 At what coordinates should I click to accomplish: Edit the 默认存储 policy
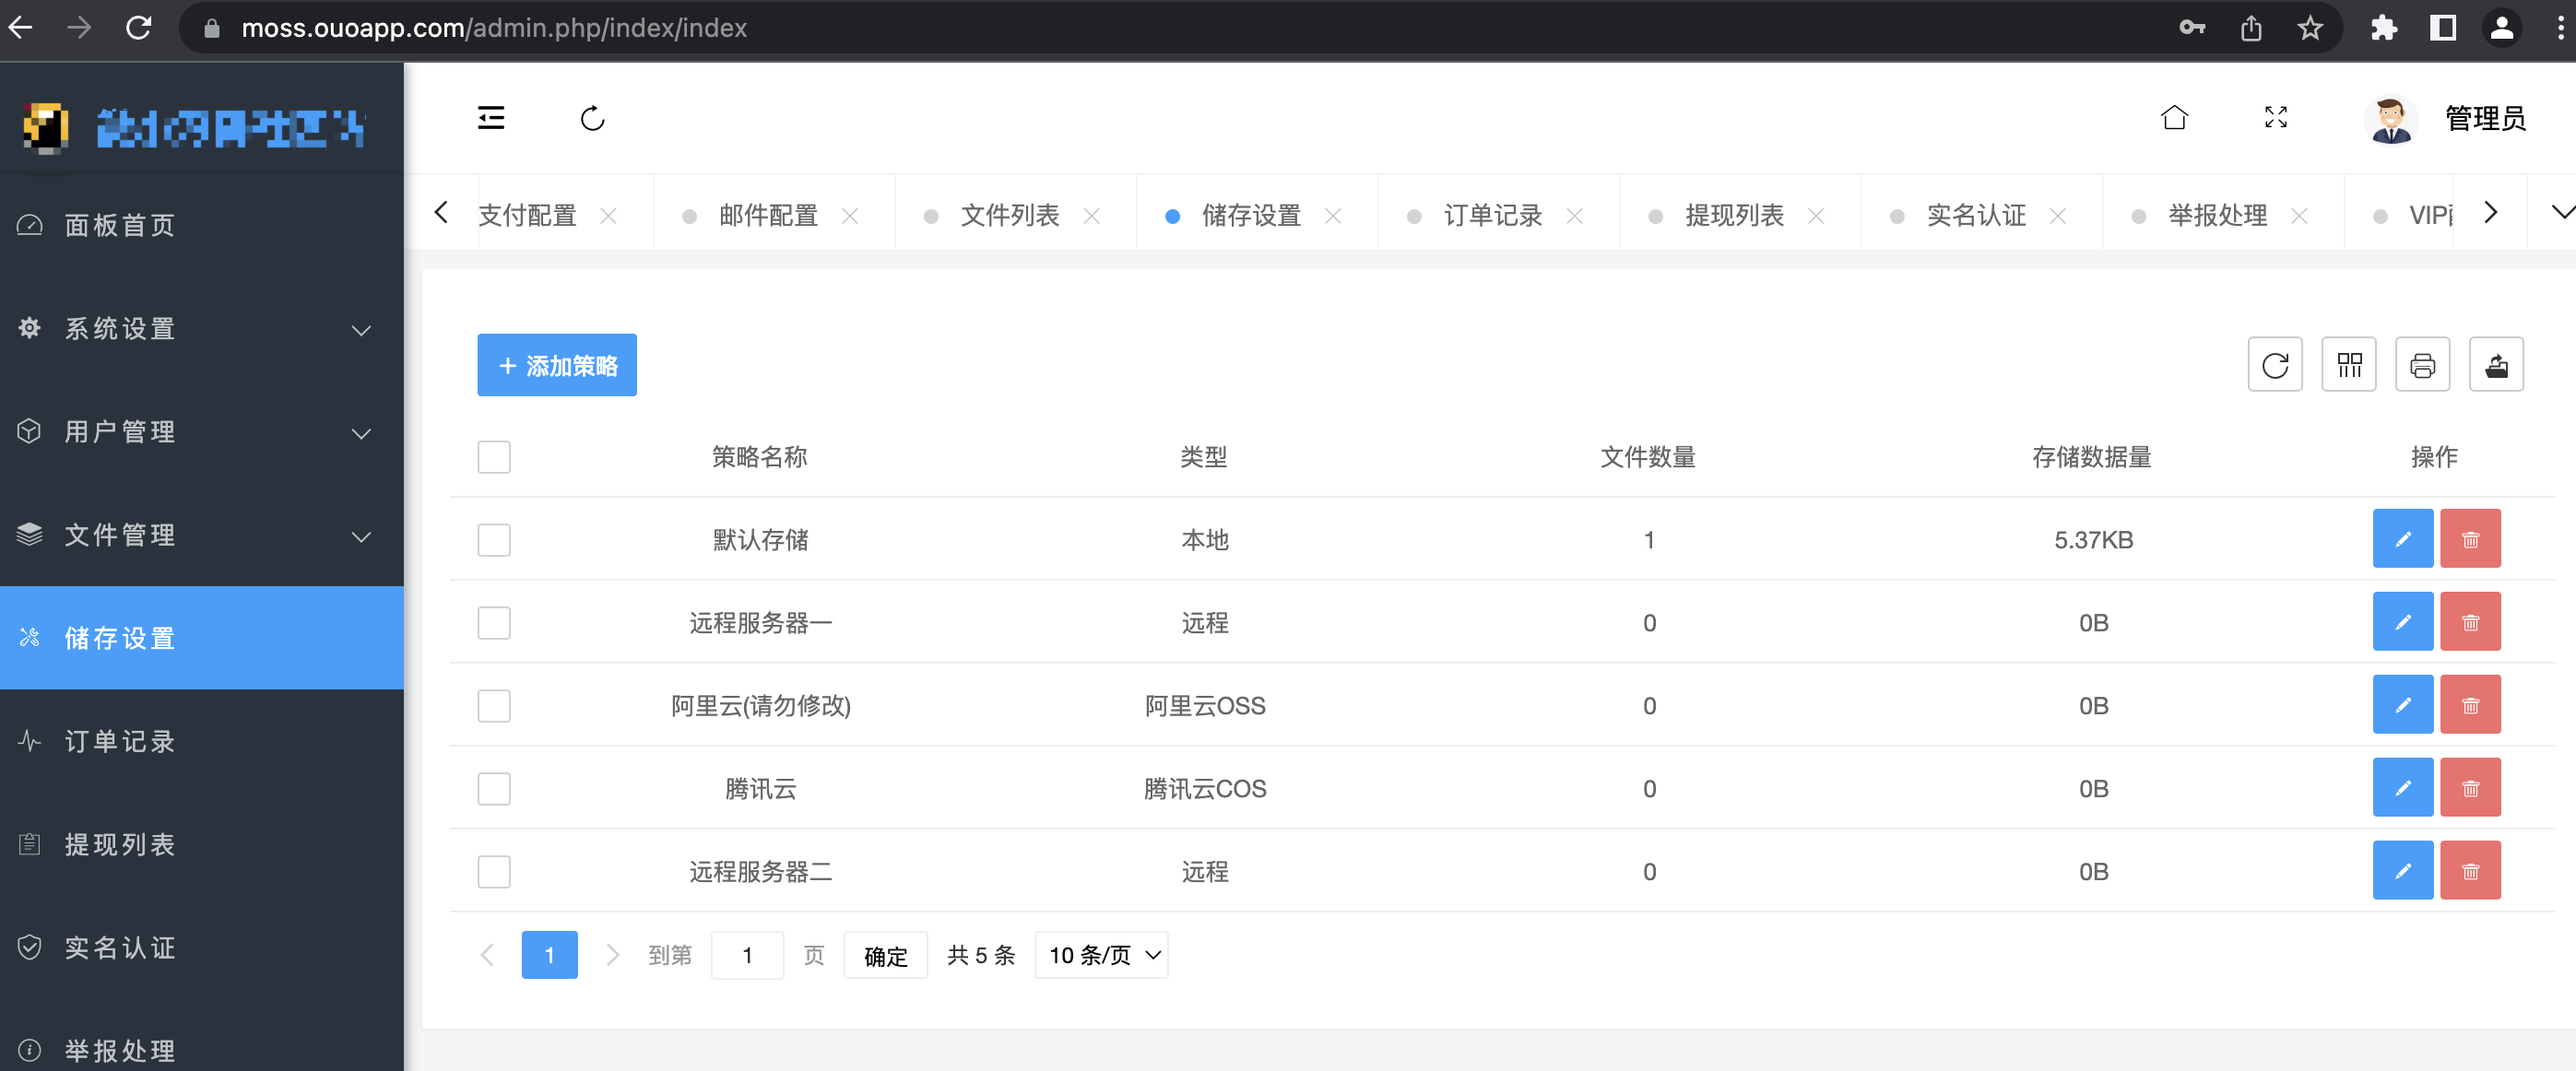point(2403,539)
